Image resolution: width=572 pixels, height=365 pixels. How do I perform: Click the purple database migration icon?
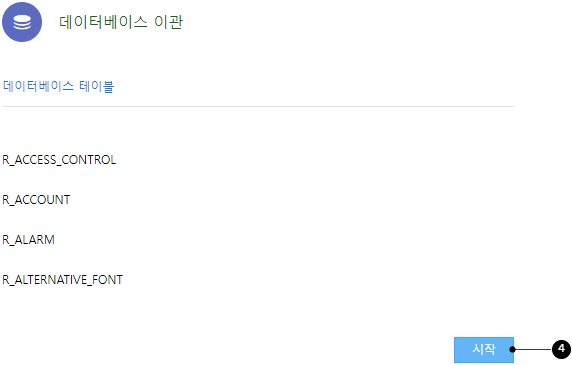coord(22,22)
